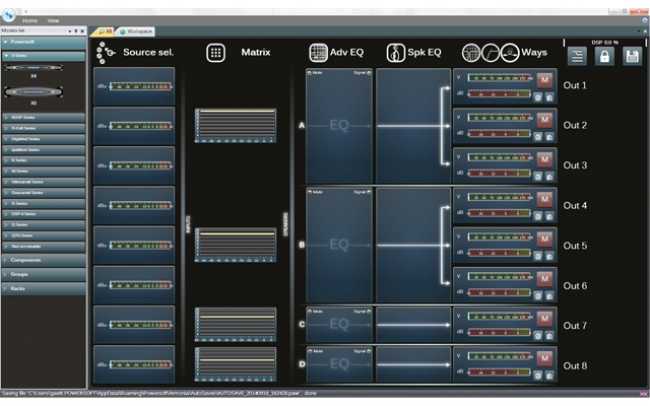Open Spk EQ block for channel D
This screenshot has height=406, width=650.
pyautogui.click(x=413, y=364)
